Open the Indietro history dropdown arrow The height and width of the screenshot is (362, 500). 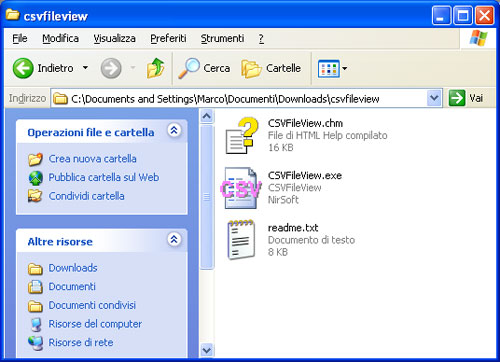click(85, 68)
